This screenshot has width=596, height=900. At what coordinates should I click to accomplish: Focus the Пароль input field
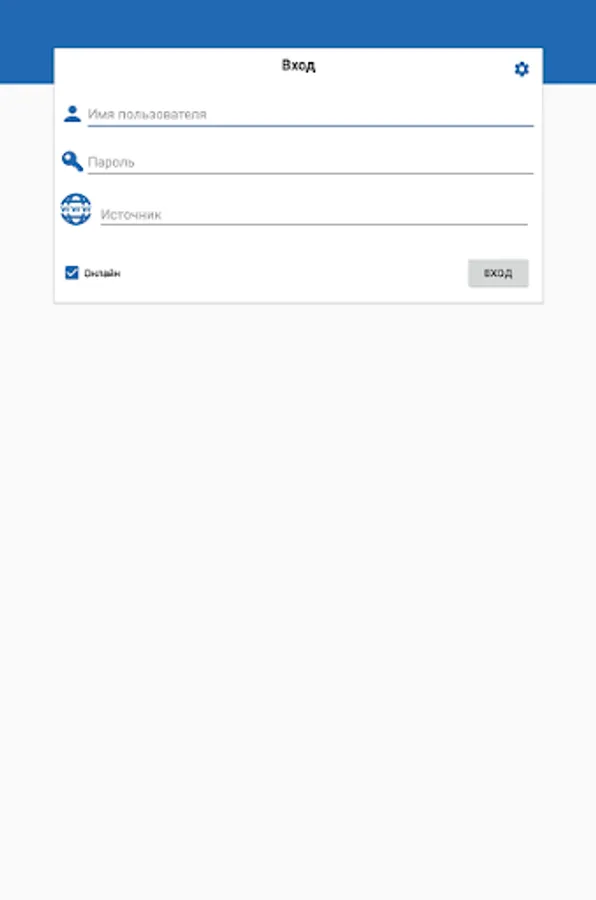tap(310, 162)
